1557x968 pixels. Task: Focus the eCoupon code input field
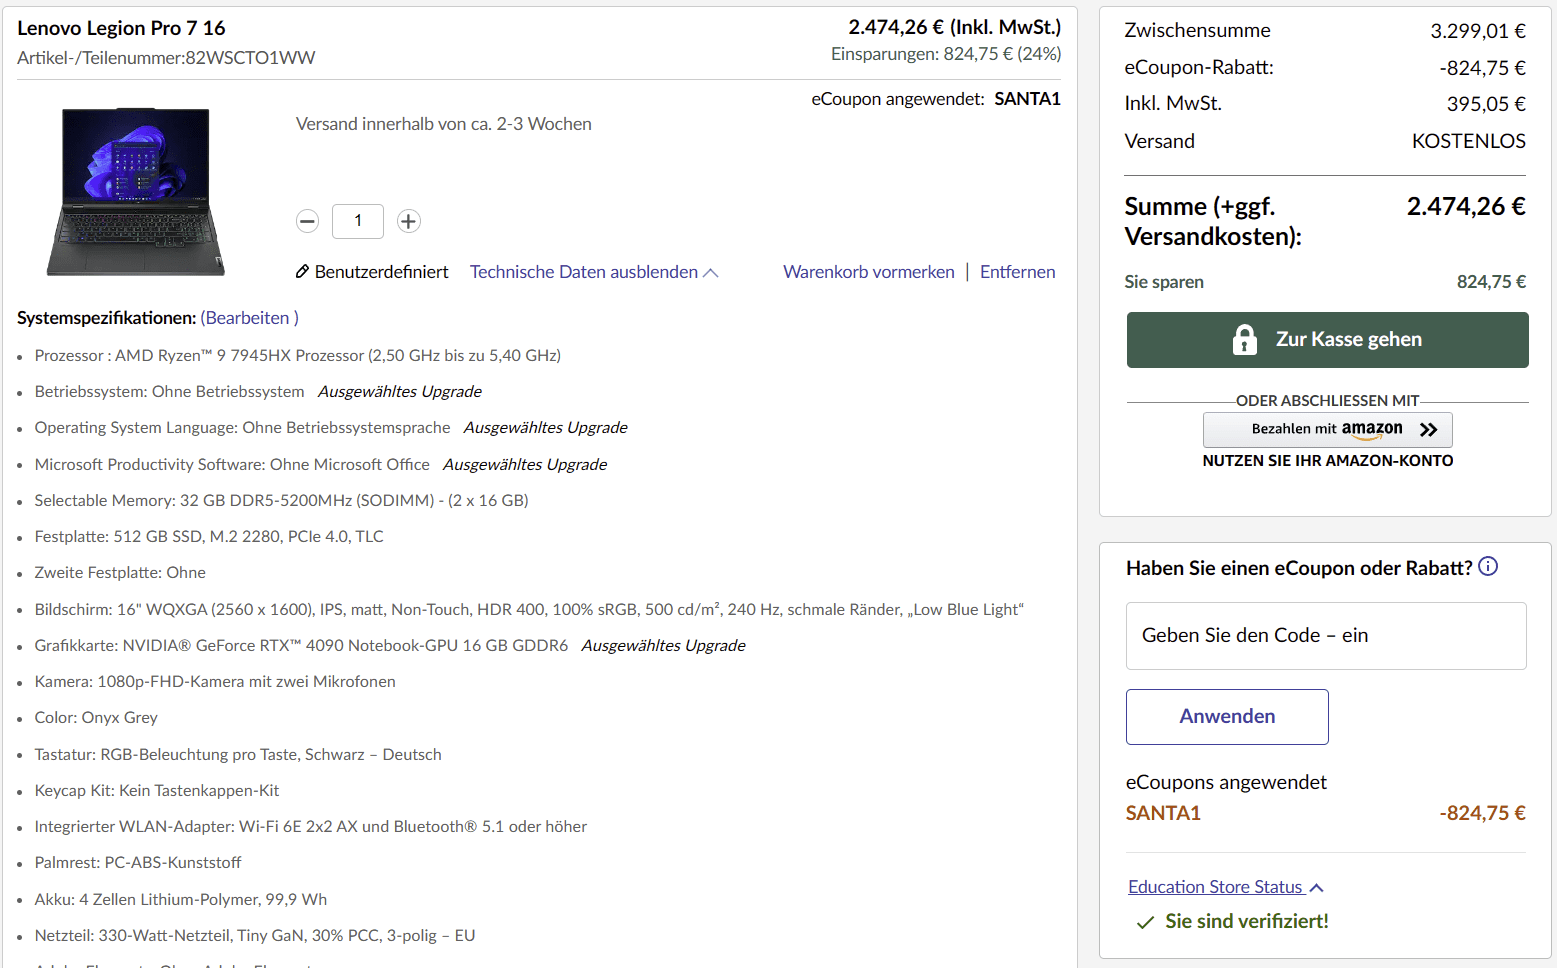1326,636
